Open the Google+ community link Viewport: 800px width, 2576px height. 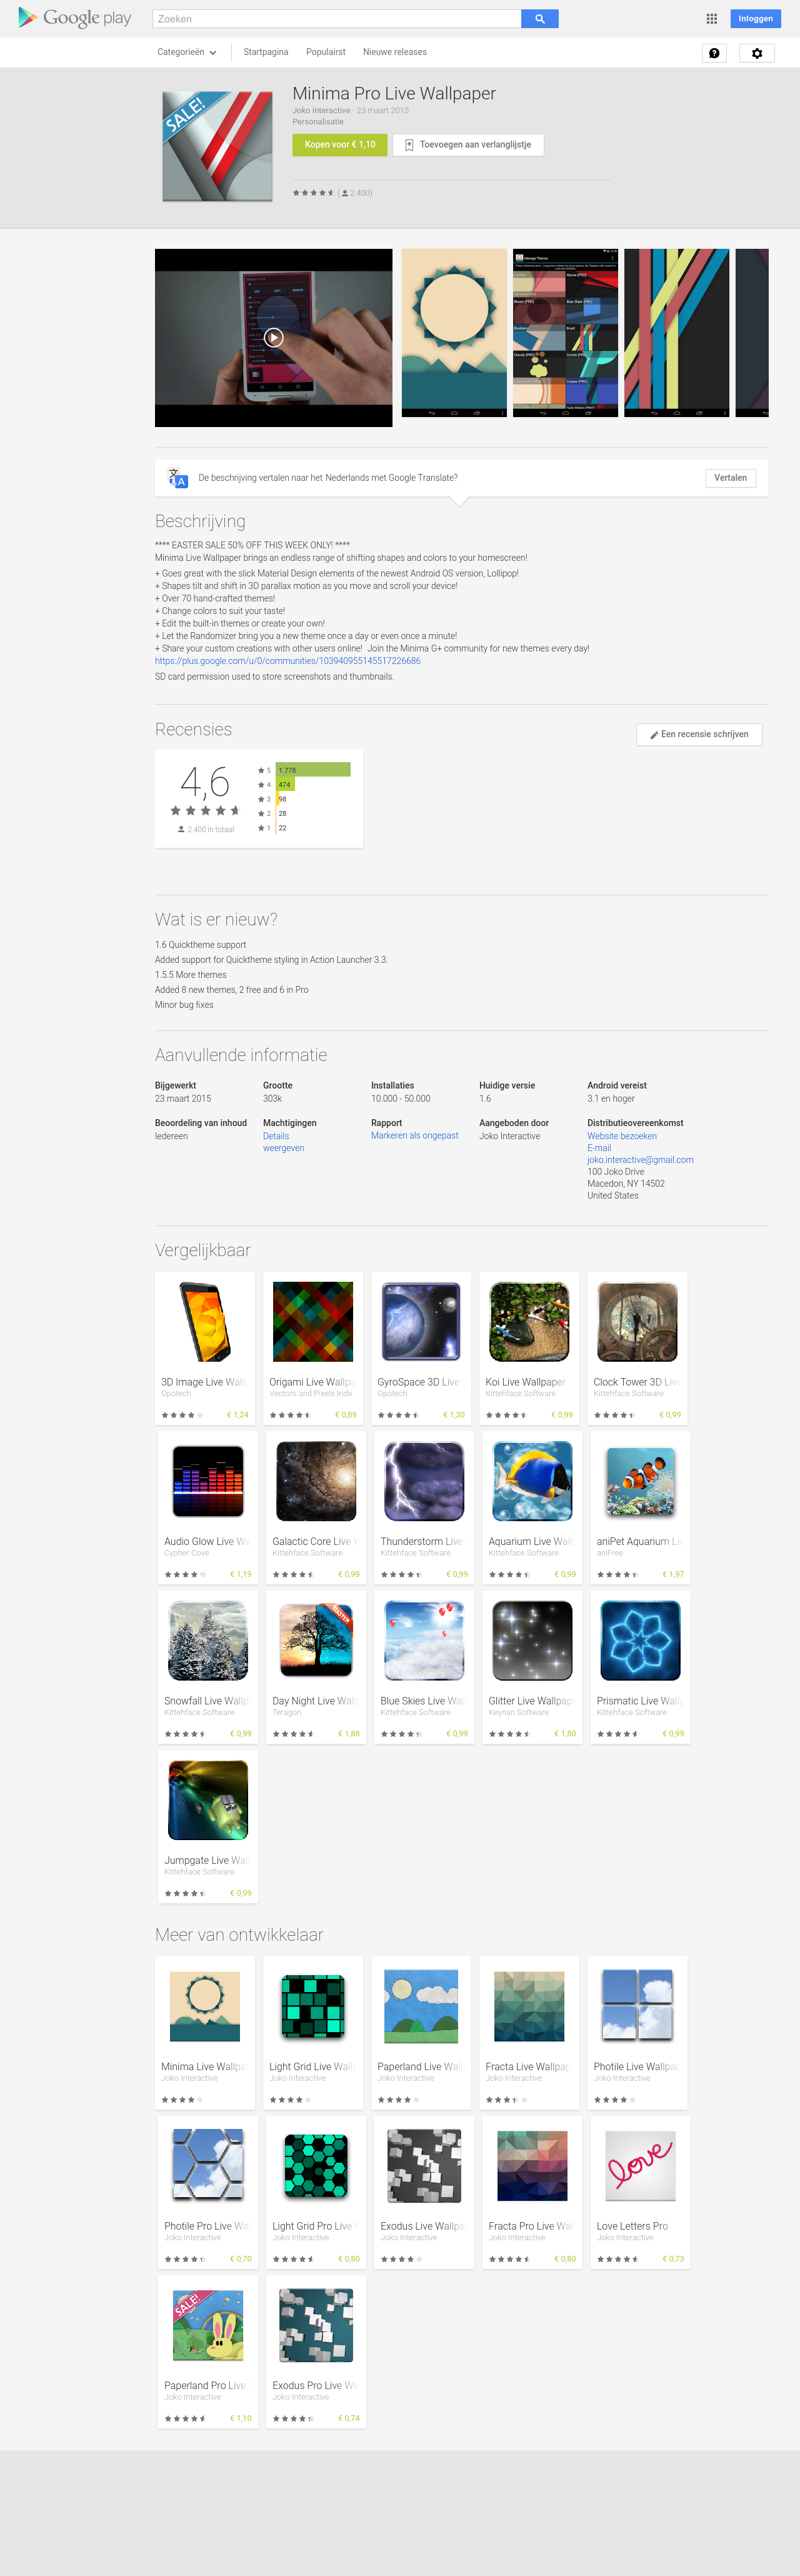pyautogui.click(x=288, y=661)
